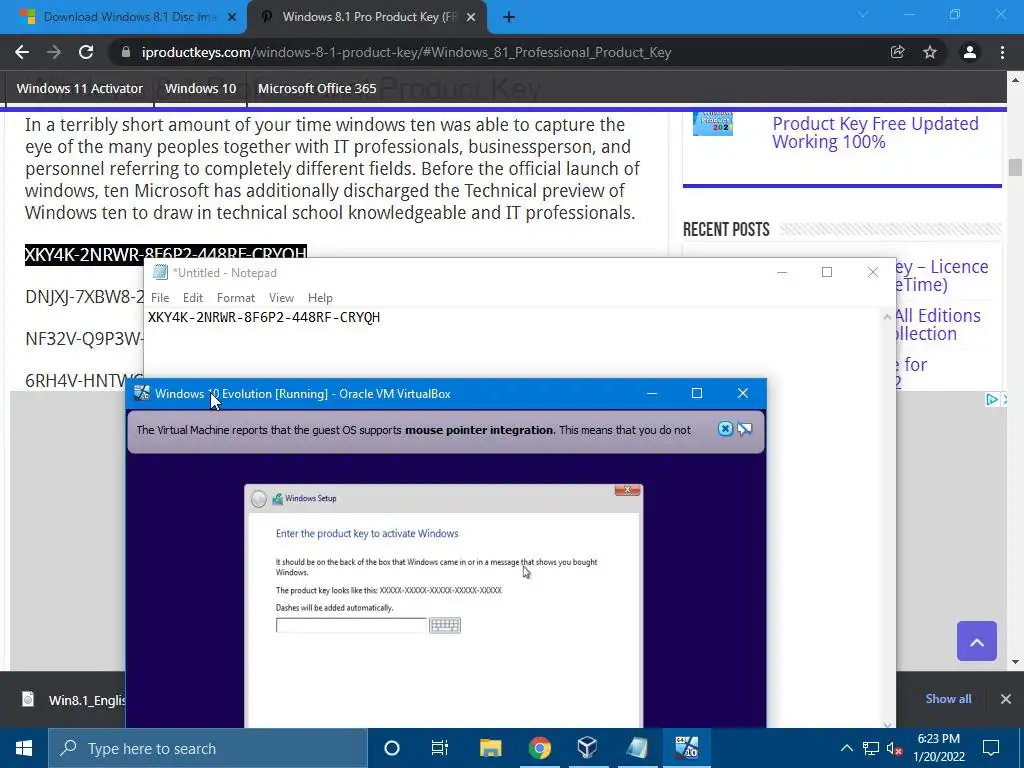The width and height of the screenshot is (1024, 768).
Task: Open Notepad Format menu
Action: pos(236,298)
